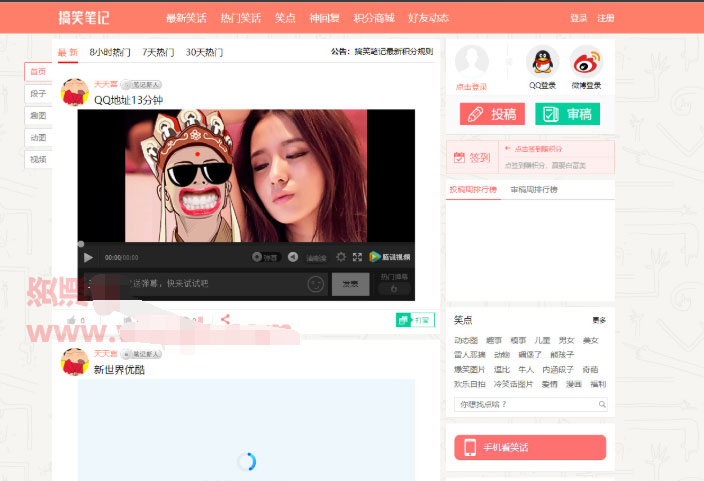Viewport: 704px width, 481px height.
Task: Click the QQ penguin login icon
Action: coord(542,63)
